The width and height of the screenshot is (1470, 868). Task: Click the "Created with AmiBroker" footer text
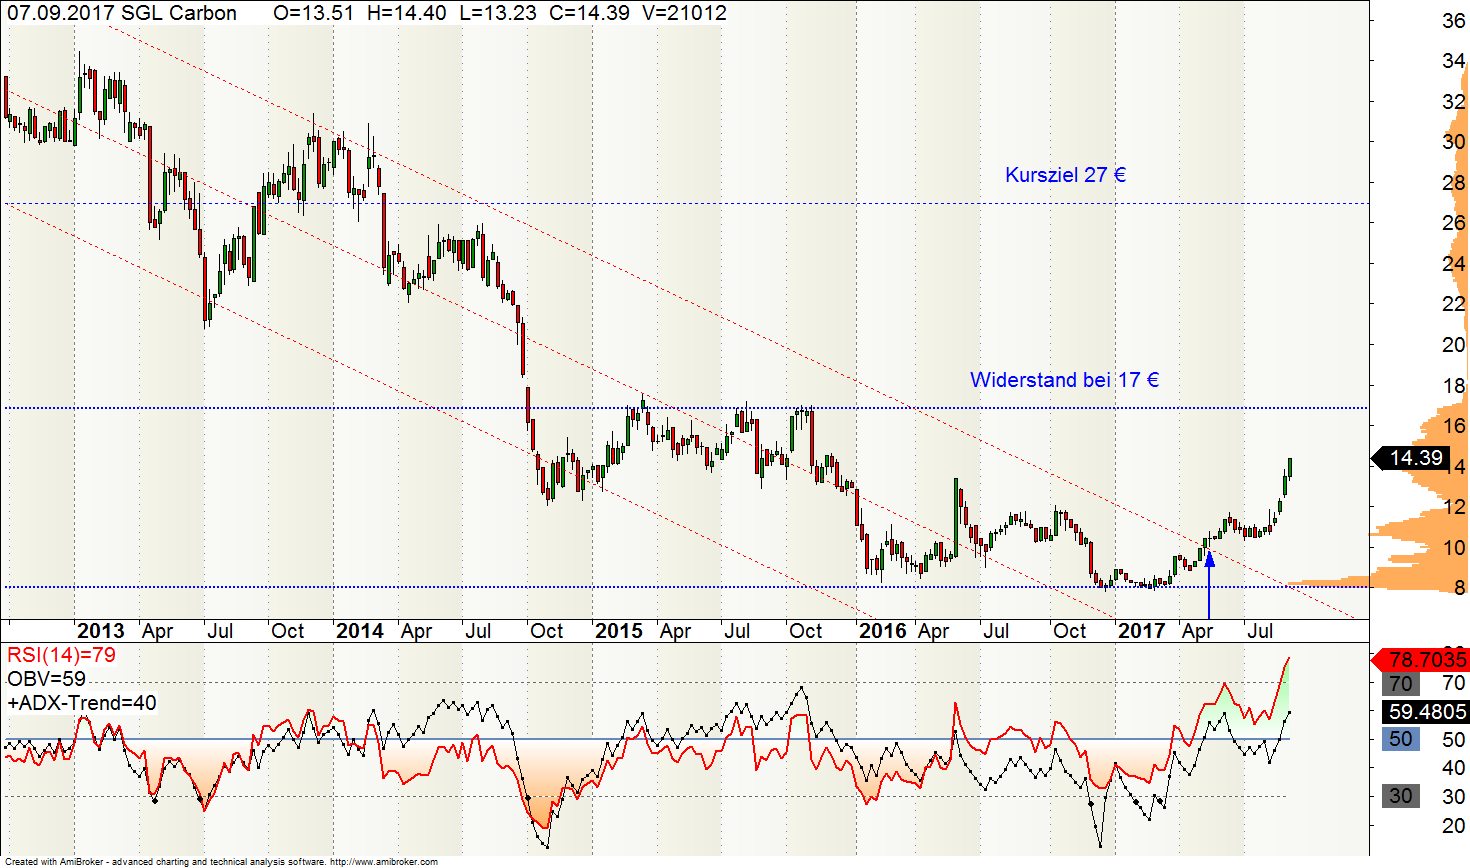[x=54, y=862]
